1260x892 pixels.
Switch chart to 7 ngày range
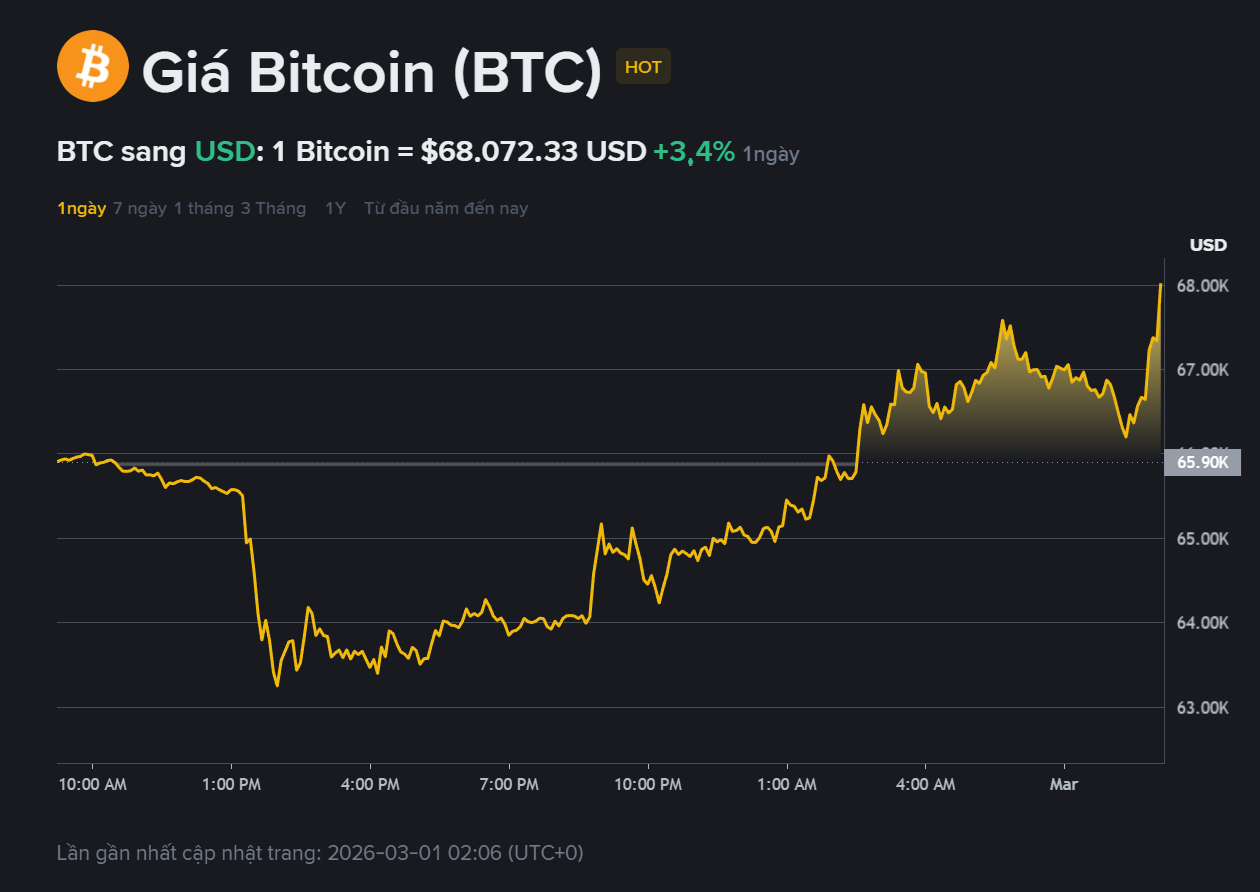(140, 208)
